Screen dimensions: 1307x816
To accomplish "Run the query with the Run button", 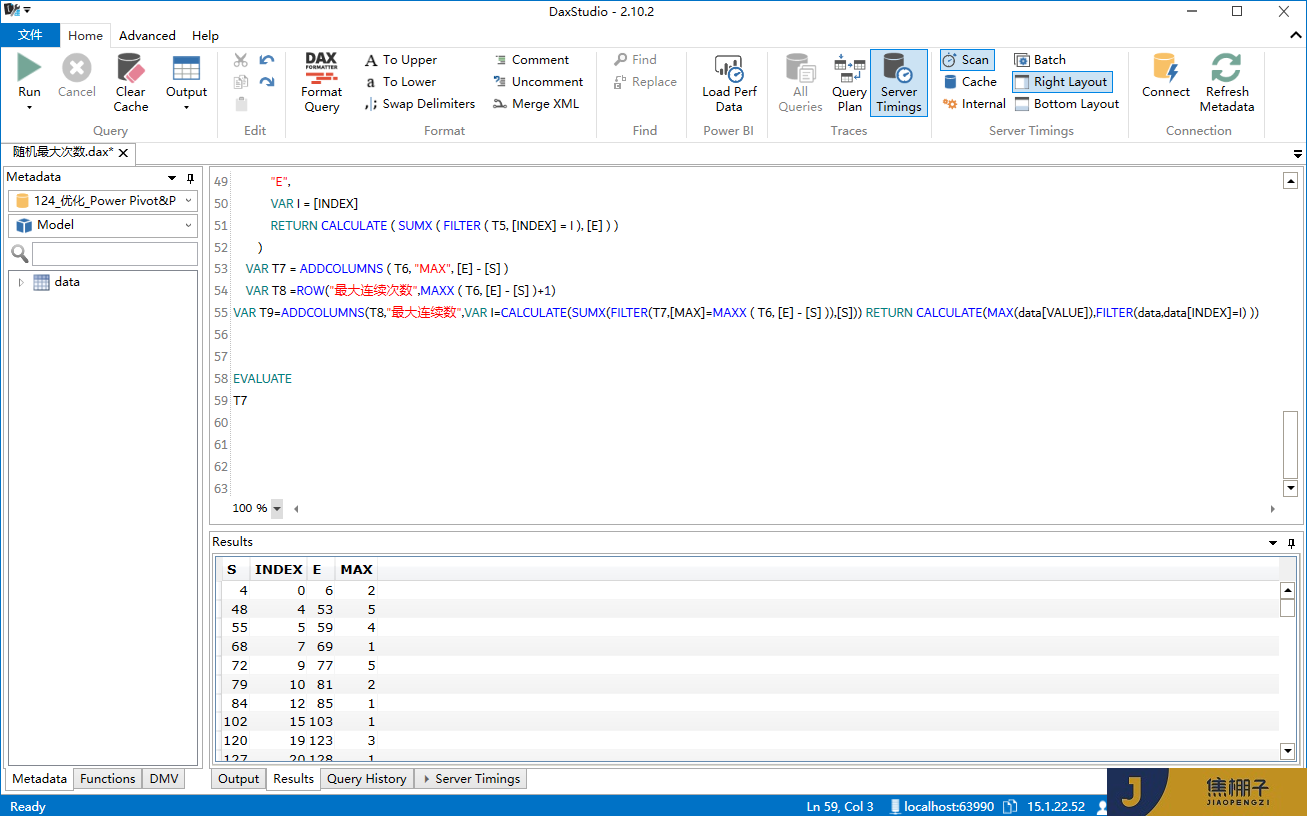I will 30,76.
